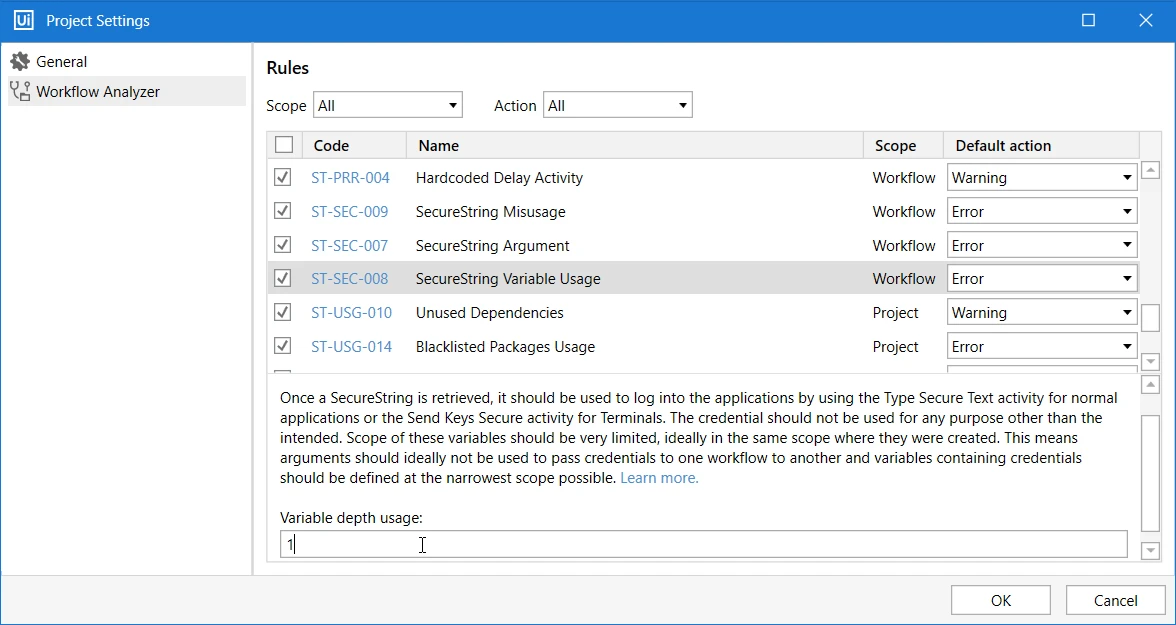Click the rules list scroll-down arrow

[x=1150, y=362]
